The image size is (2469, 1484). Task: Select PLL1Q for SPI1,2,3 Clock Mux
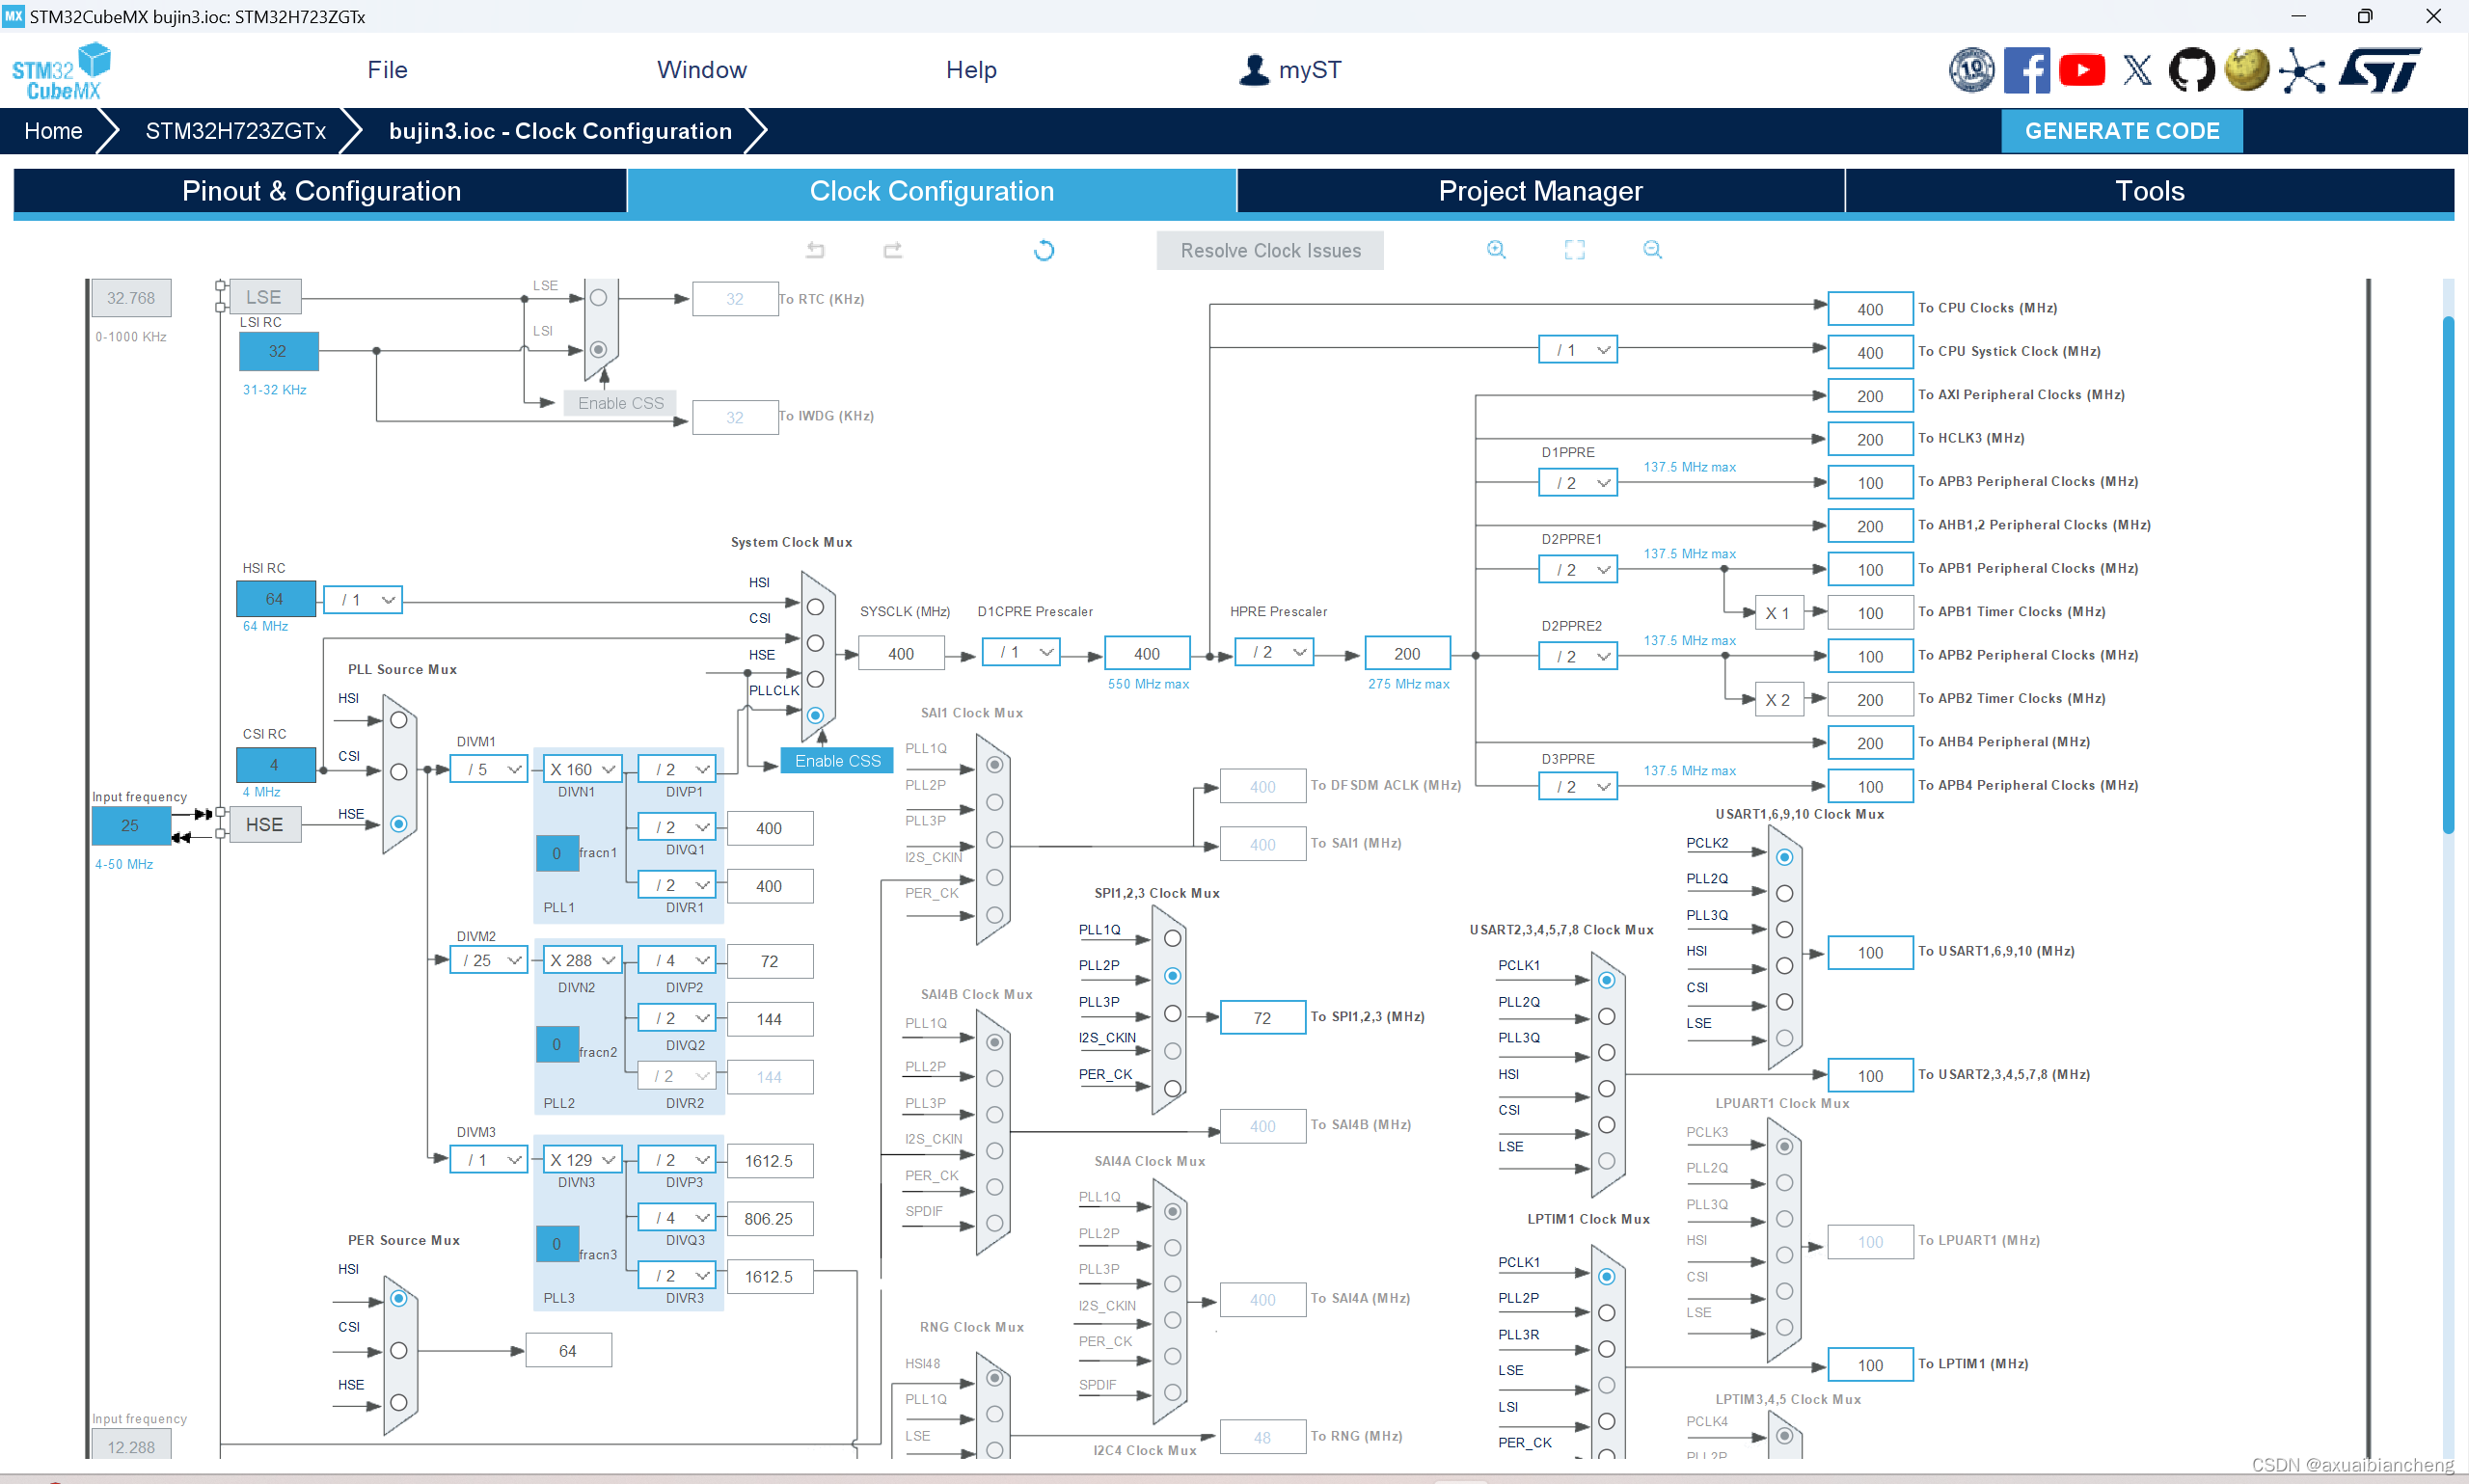(x=1173, y=938)
